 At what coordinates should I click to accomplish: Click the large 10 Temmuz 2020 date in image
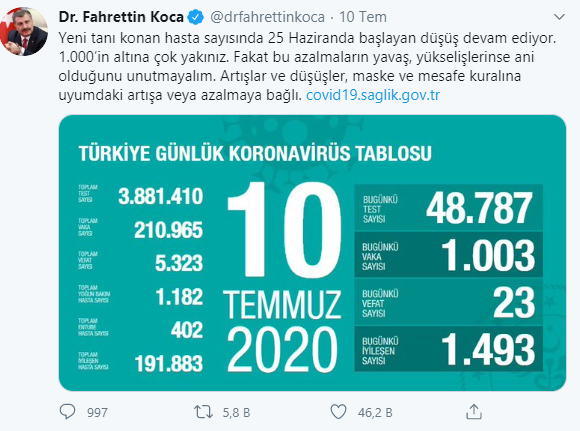click(283, 277)
